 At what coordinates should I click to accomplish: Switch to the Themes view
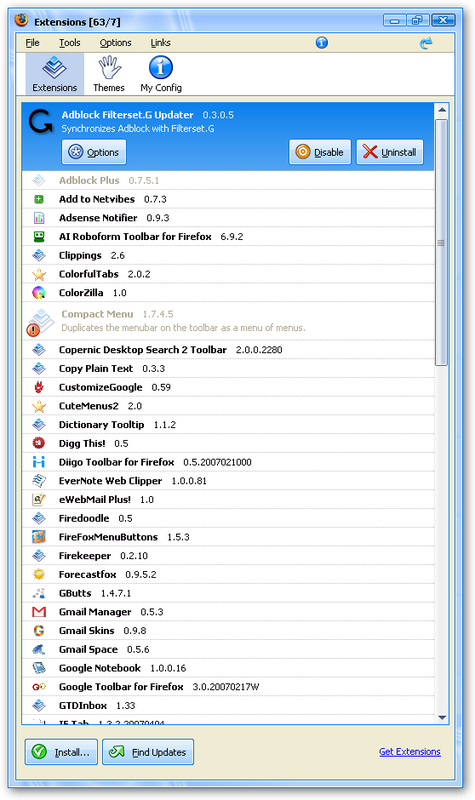[x=109, y=74]
